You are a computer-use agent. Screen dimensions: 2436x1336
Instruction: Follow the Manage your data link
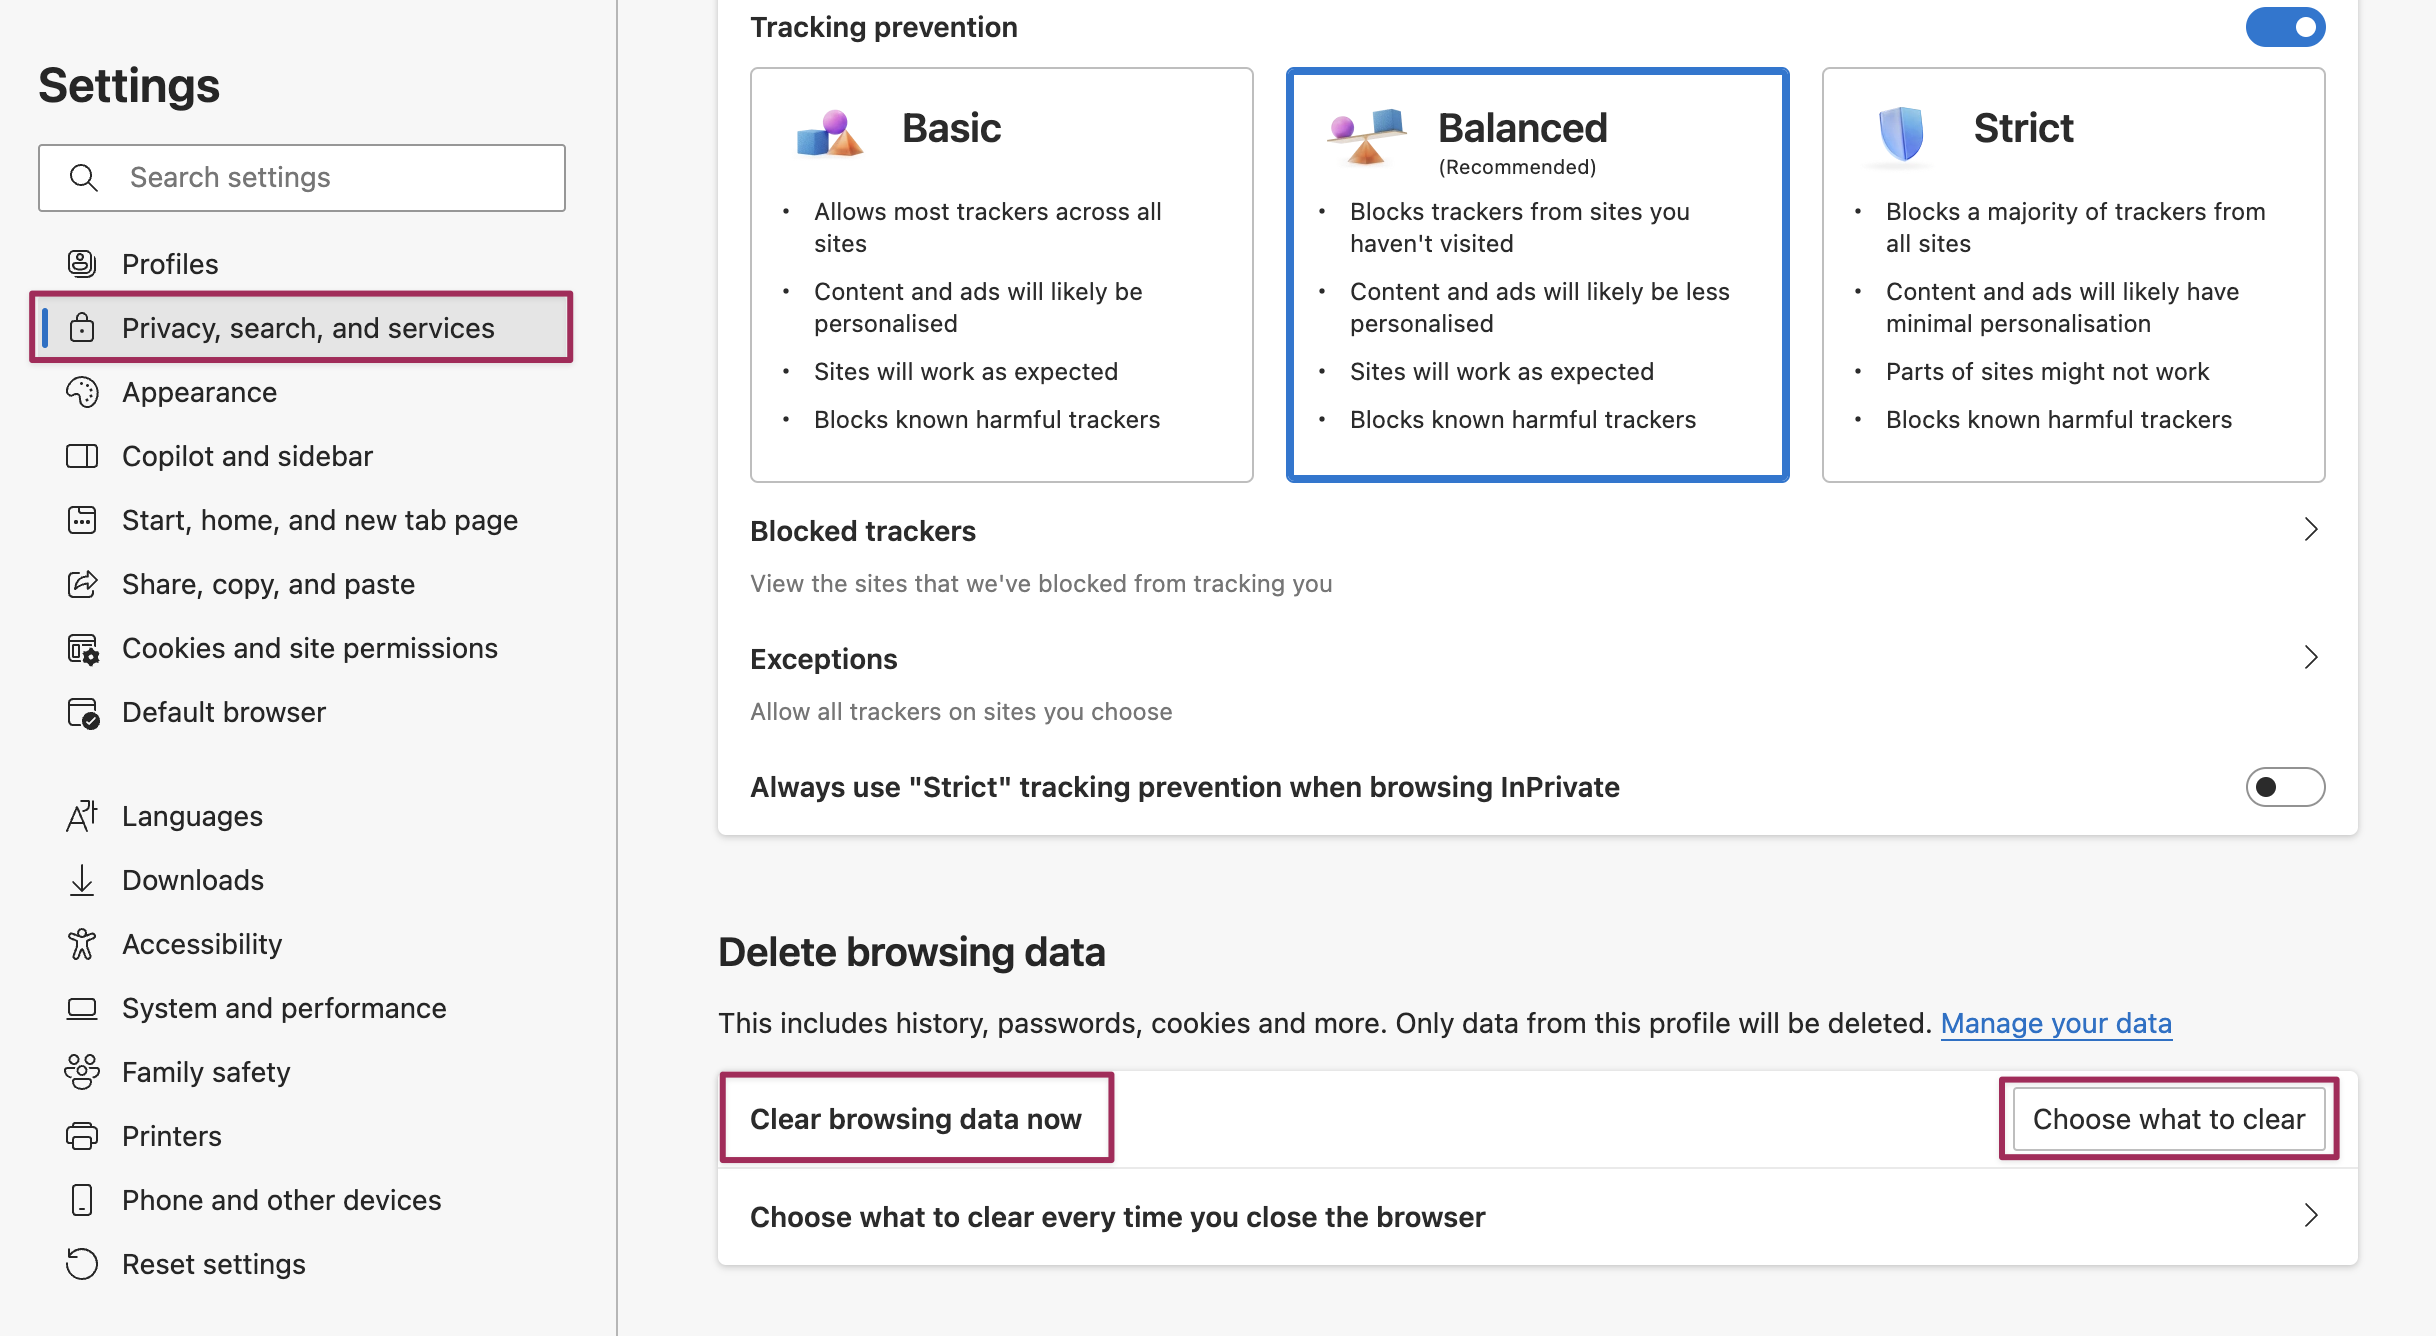(2056, 1023)
